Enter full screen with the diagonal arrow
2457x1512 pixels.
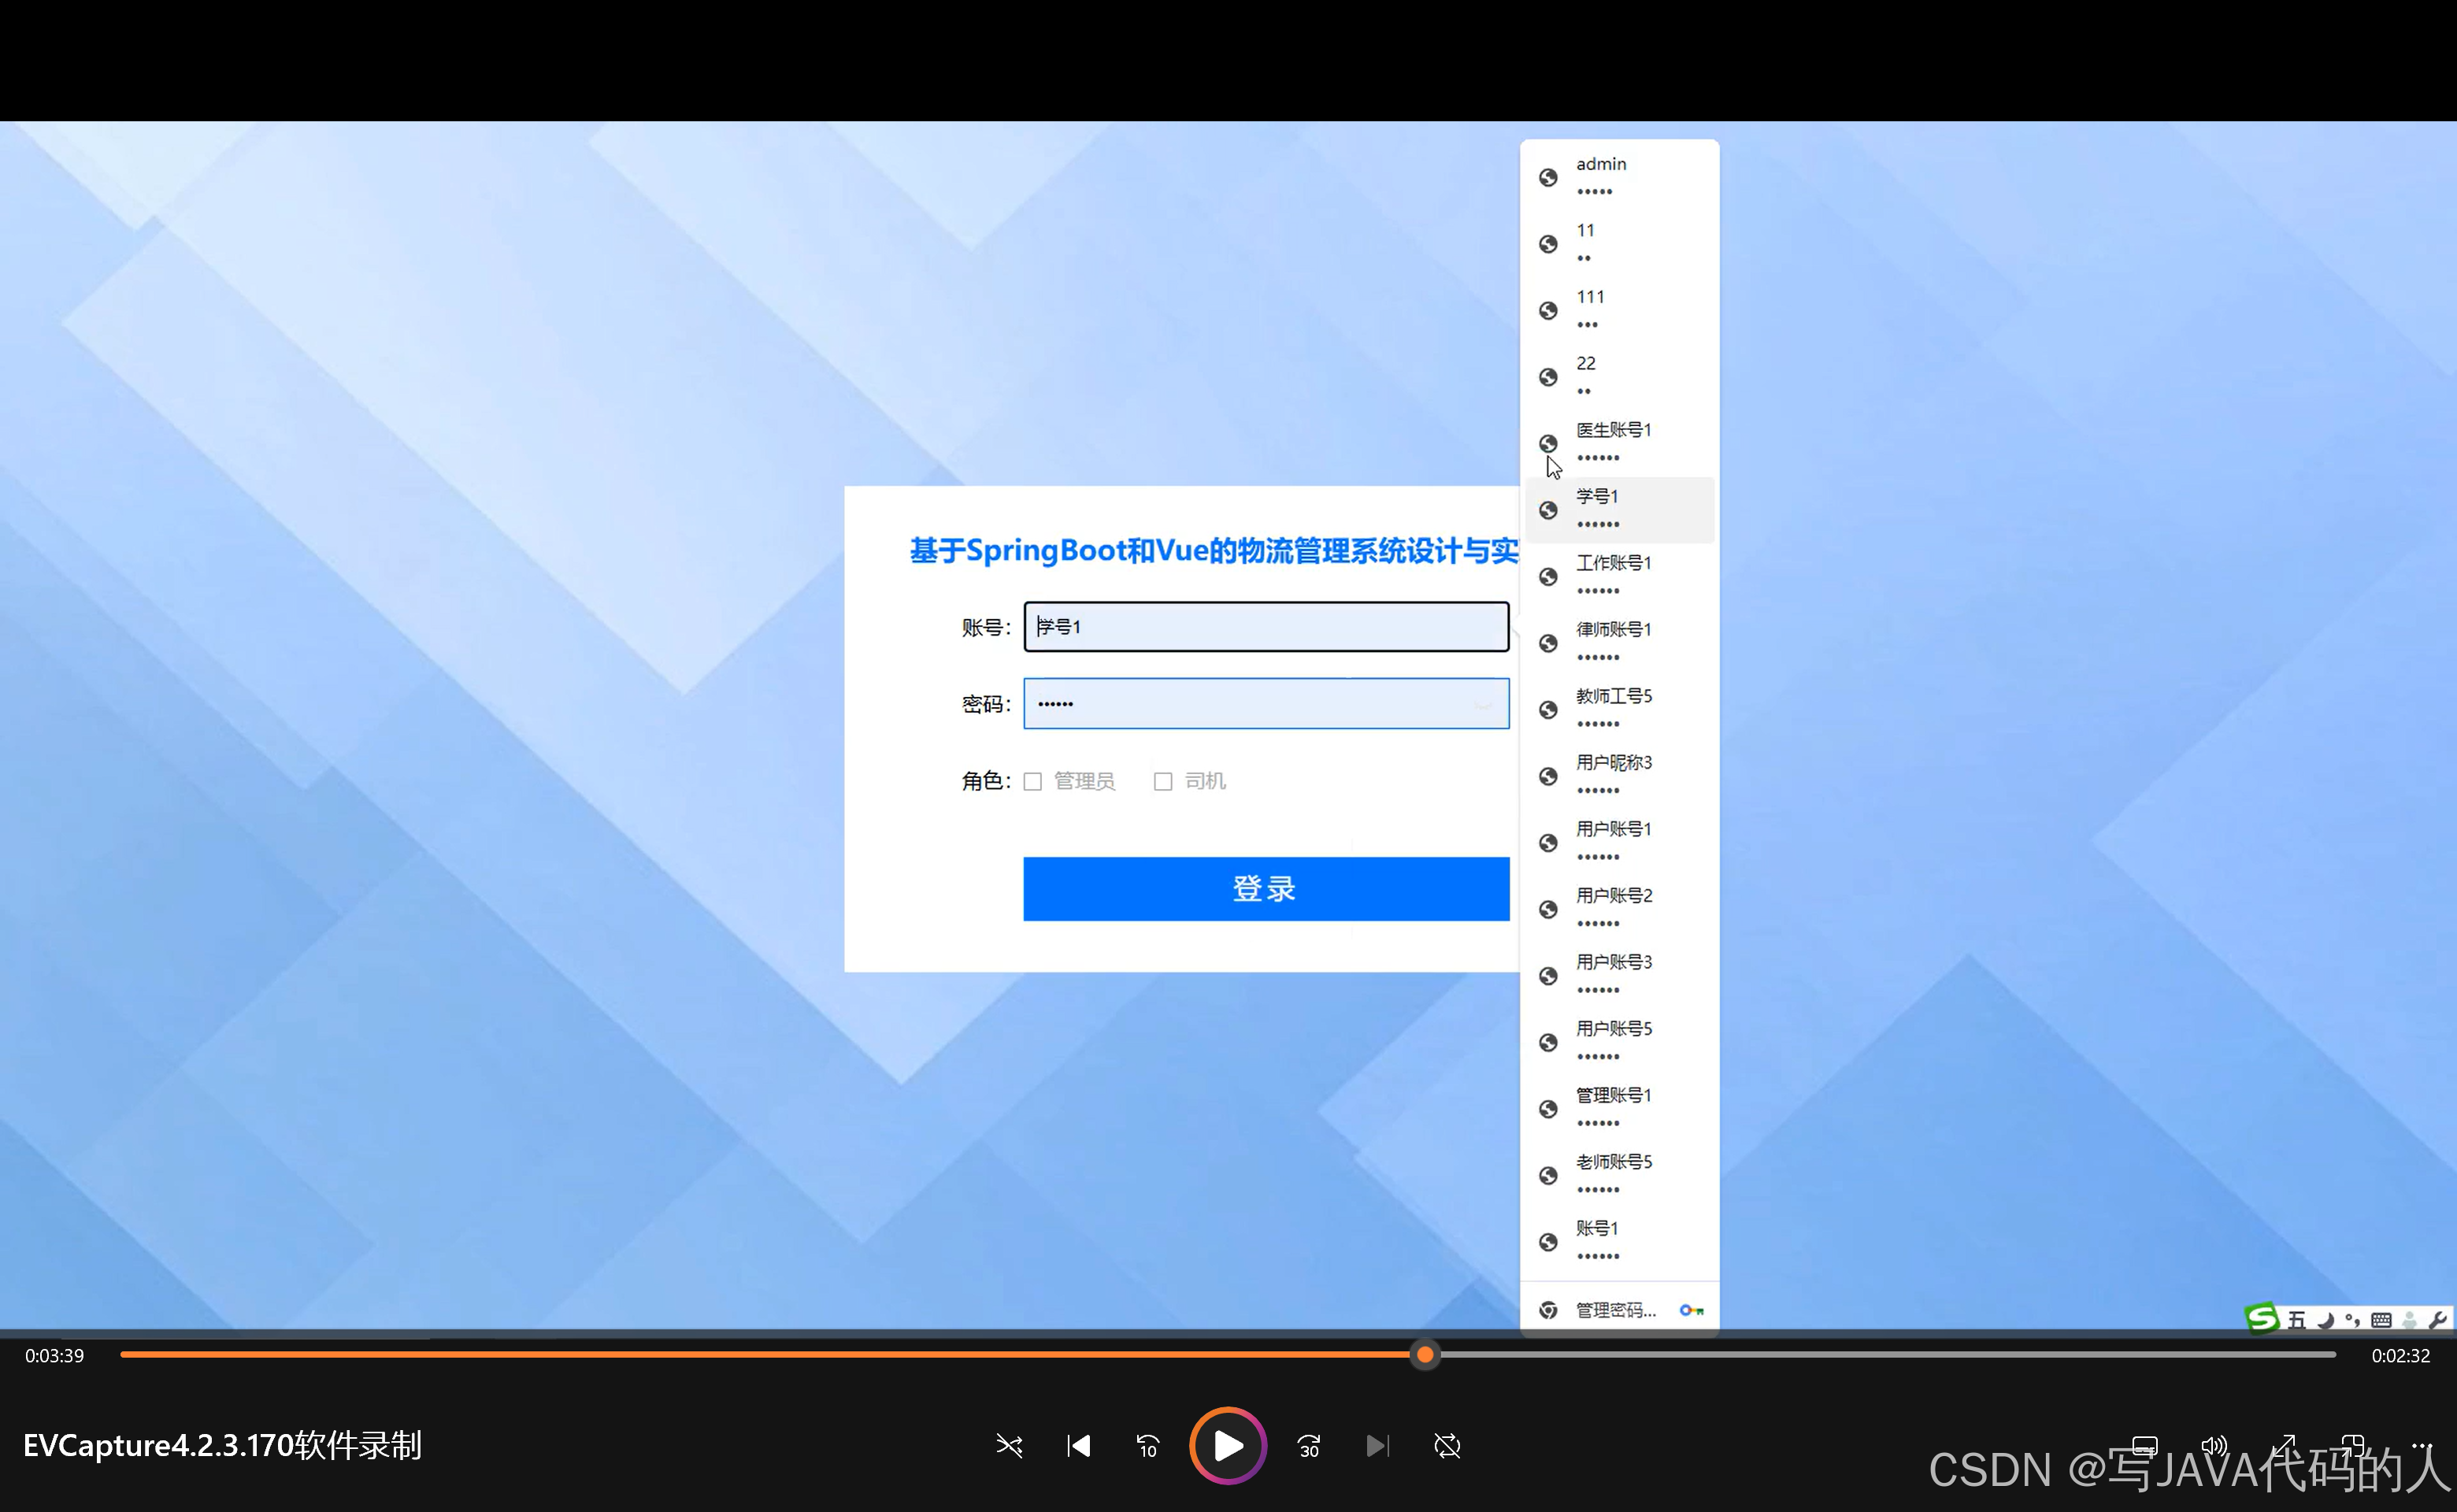2283,1446
